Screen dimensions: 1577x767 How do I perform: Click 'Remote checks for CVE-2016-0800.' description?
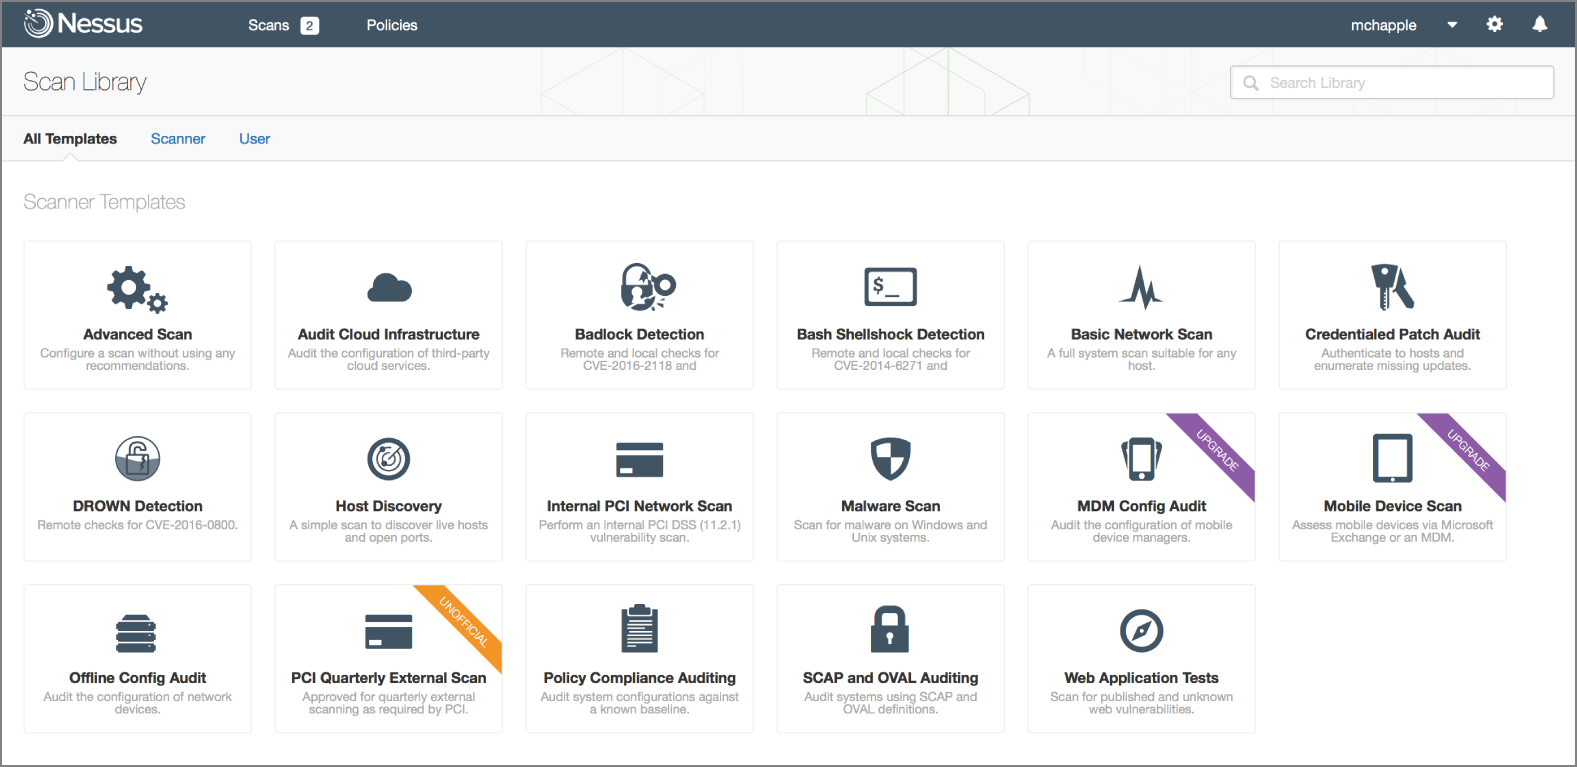click(138, 525)
